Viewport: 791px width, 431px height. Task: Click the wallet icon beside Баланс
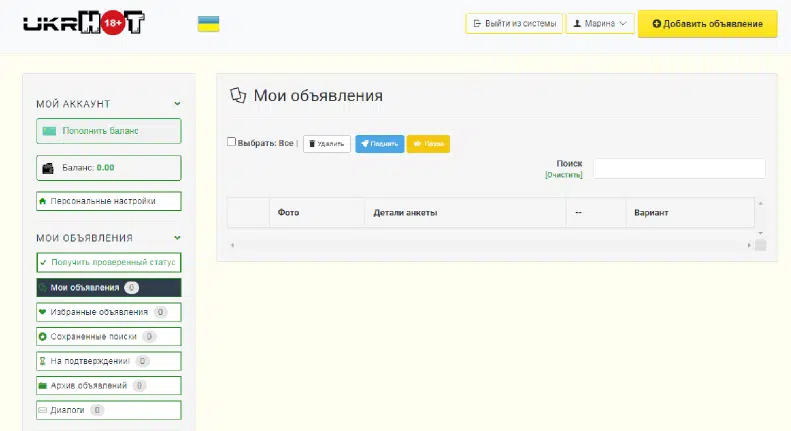[x=48, y=168]
